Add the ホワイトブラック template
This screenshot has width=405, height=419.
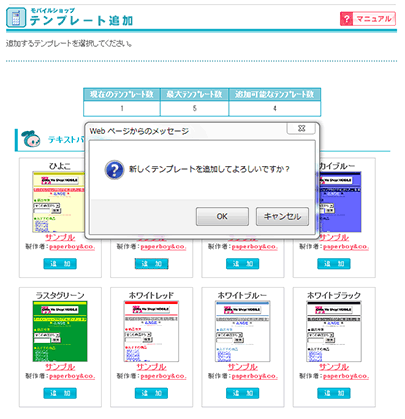click(x=334, y=393)
